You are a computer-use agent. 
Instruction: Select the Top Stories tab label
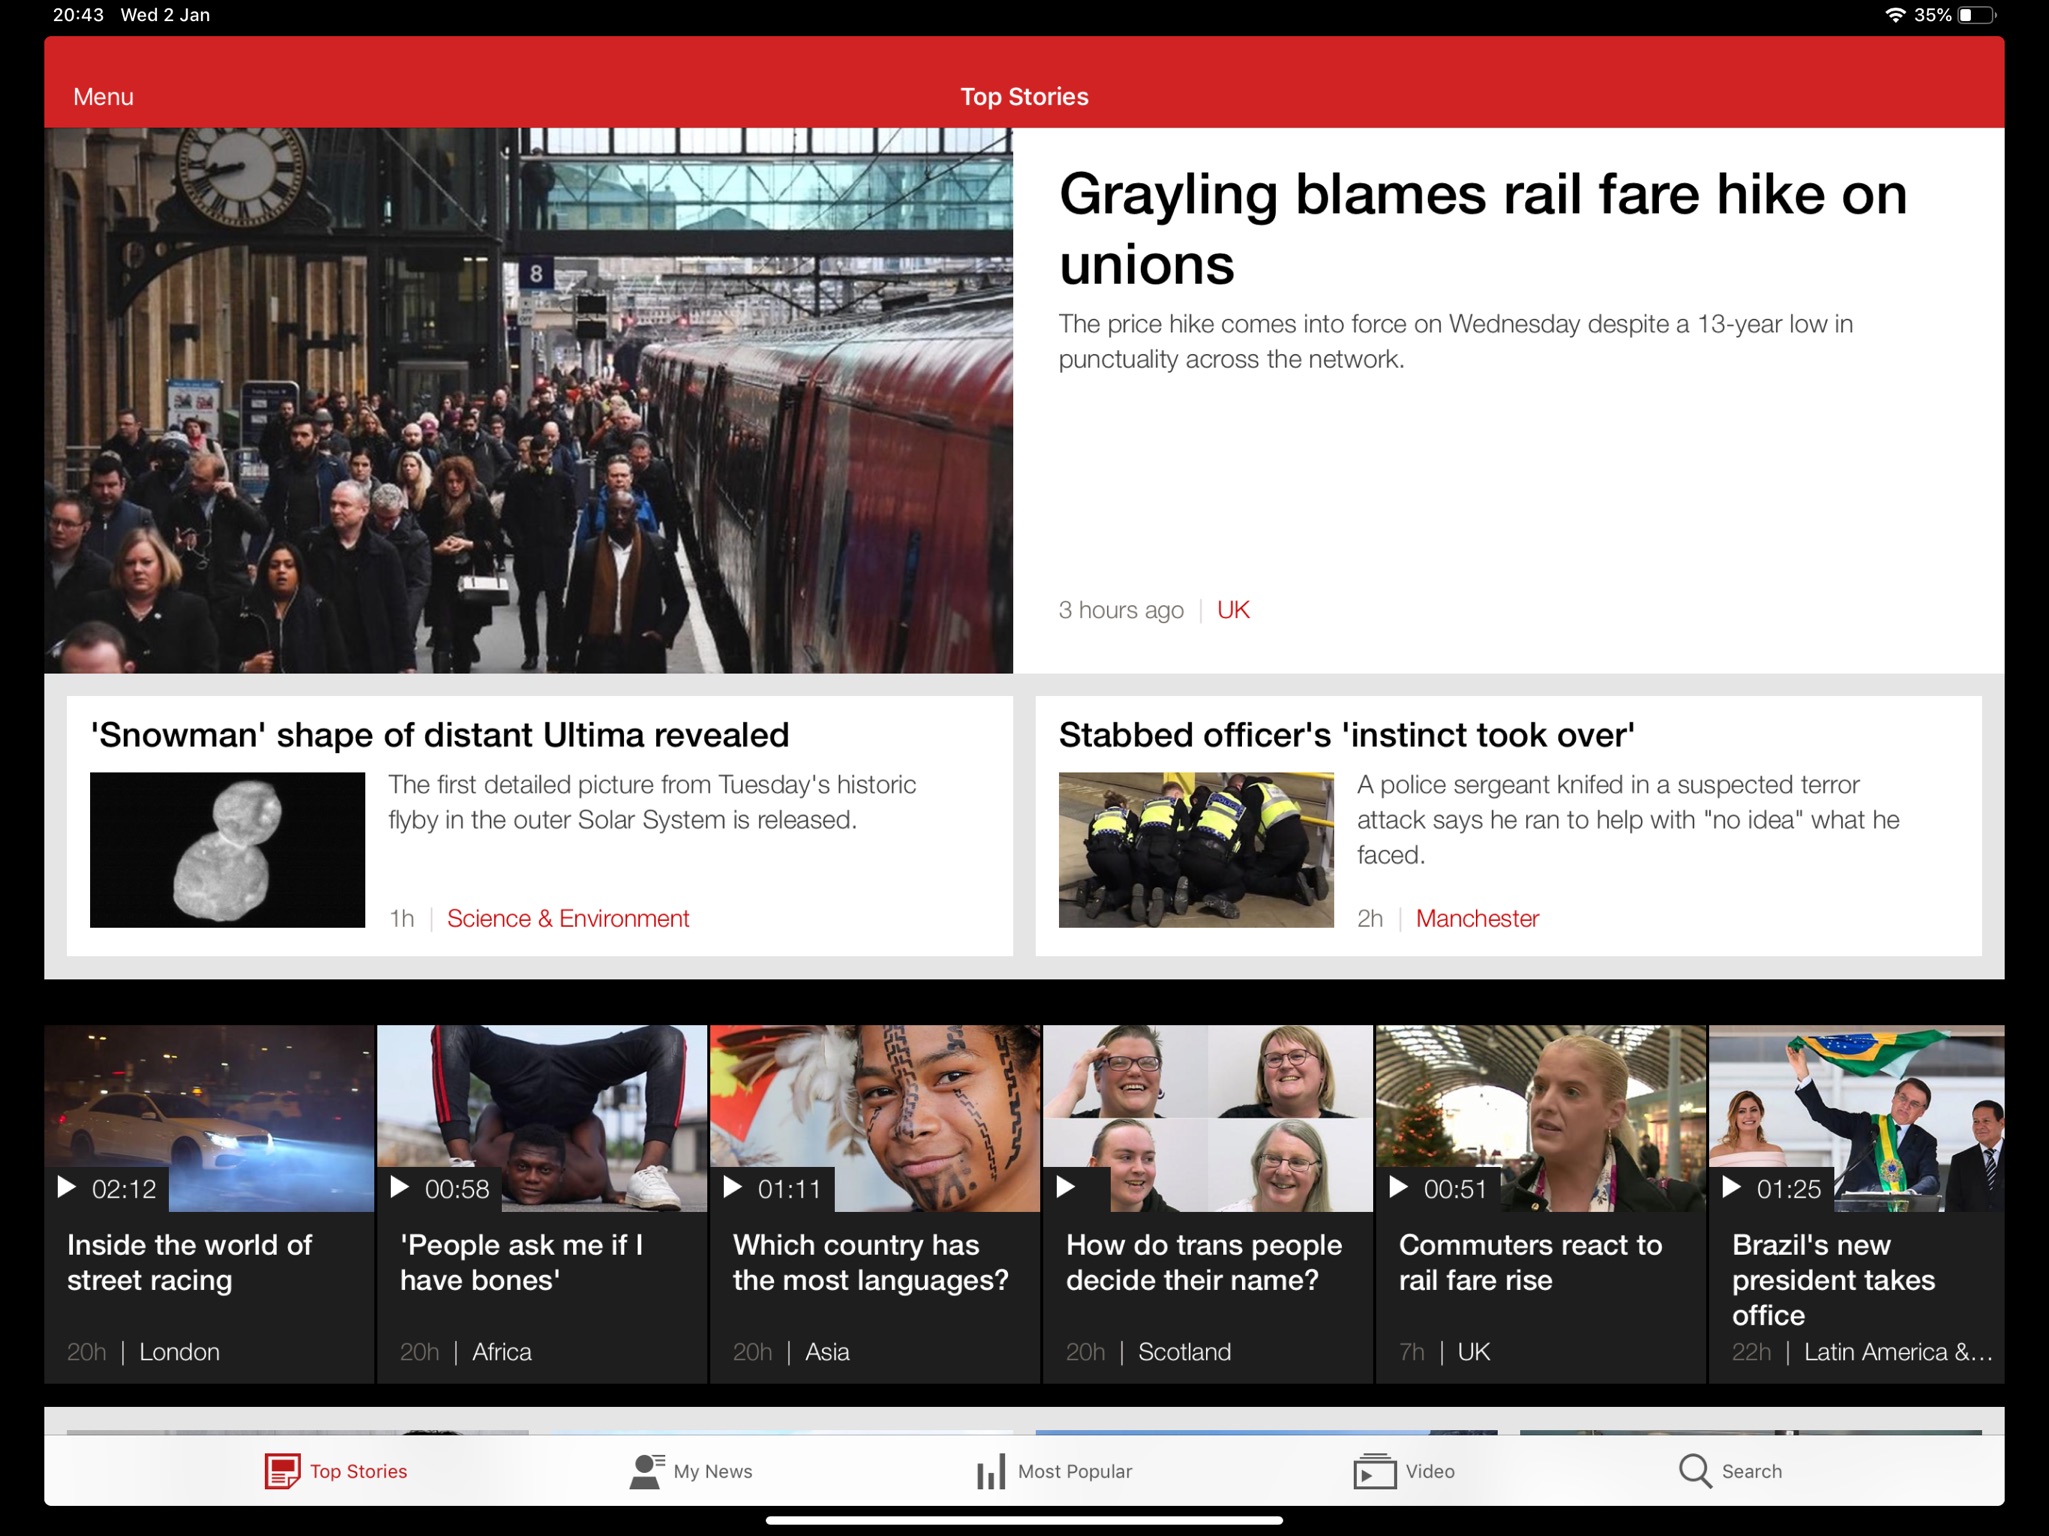pos(358,1471)
